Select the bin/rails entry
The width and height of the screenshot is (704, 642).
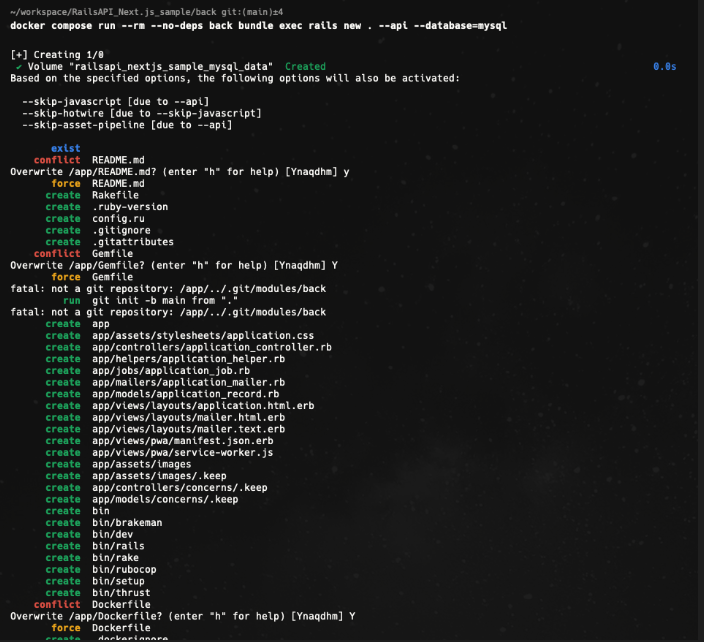point(119,546)
